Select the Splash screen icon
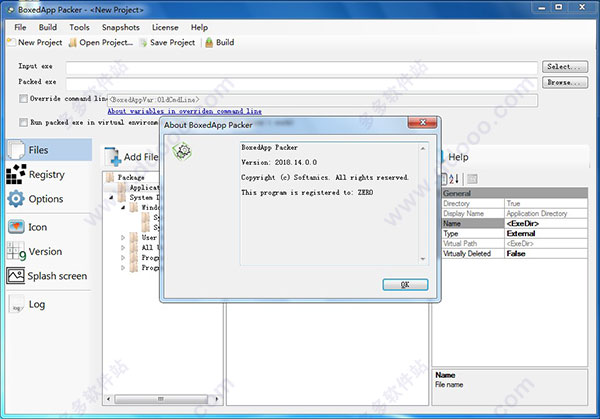The height and width of the screenshot is (419, 600). 15,276
